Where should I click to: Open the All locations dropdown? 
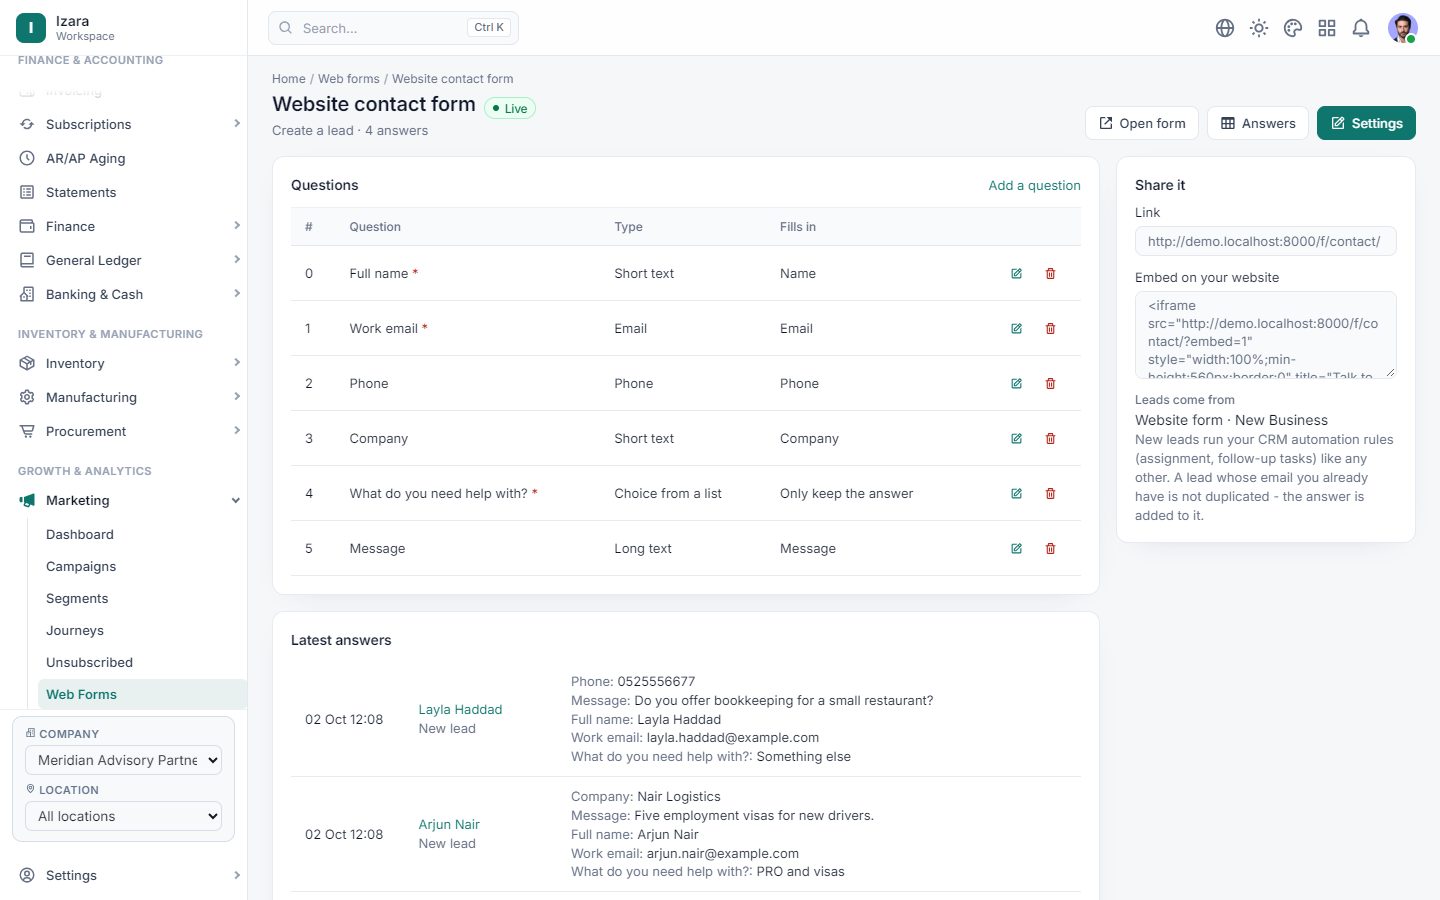pyautogui.click(x=123, y=816)
